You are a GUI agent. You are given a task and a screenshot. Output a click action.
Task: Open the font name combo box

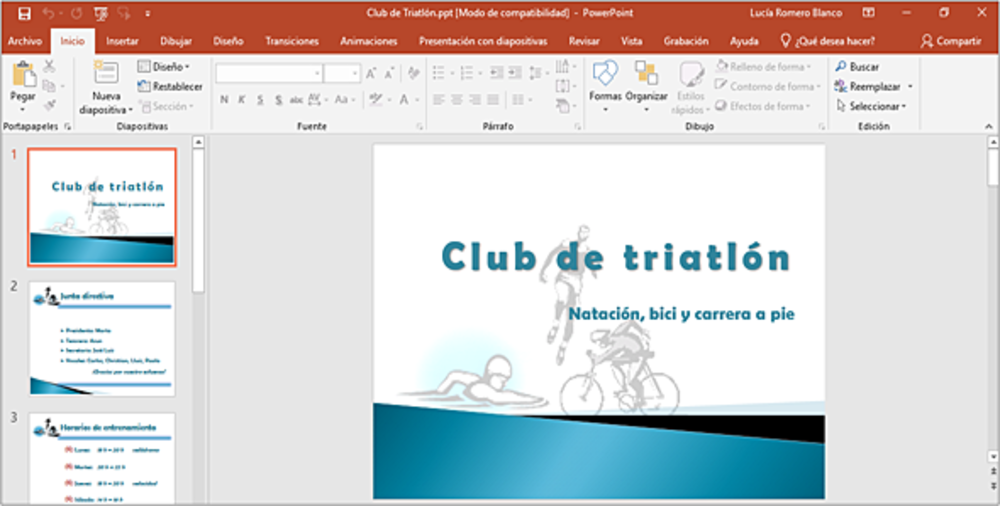tap(268, 73)
